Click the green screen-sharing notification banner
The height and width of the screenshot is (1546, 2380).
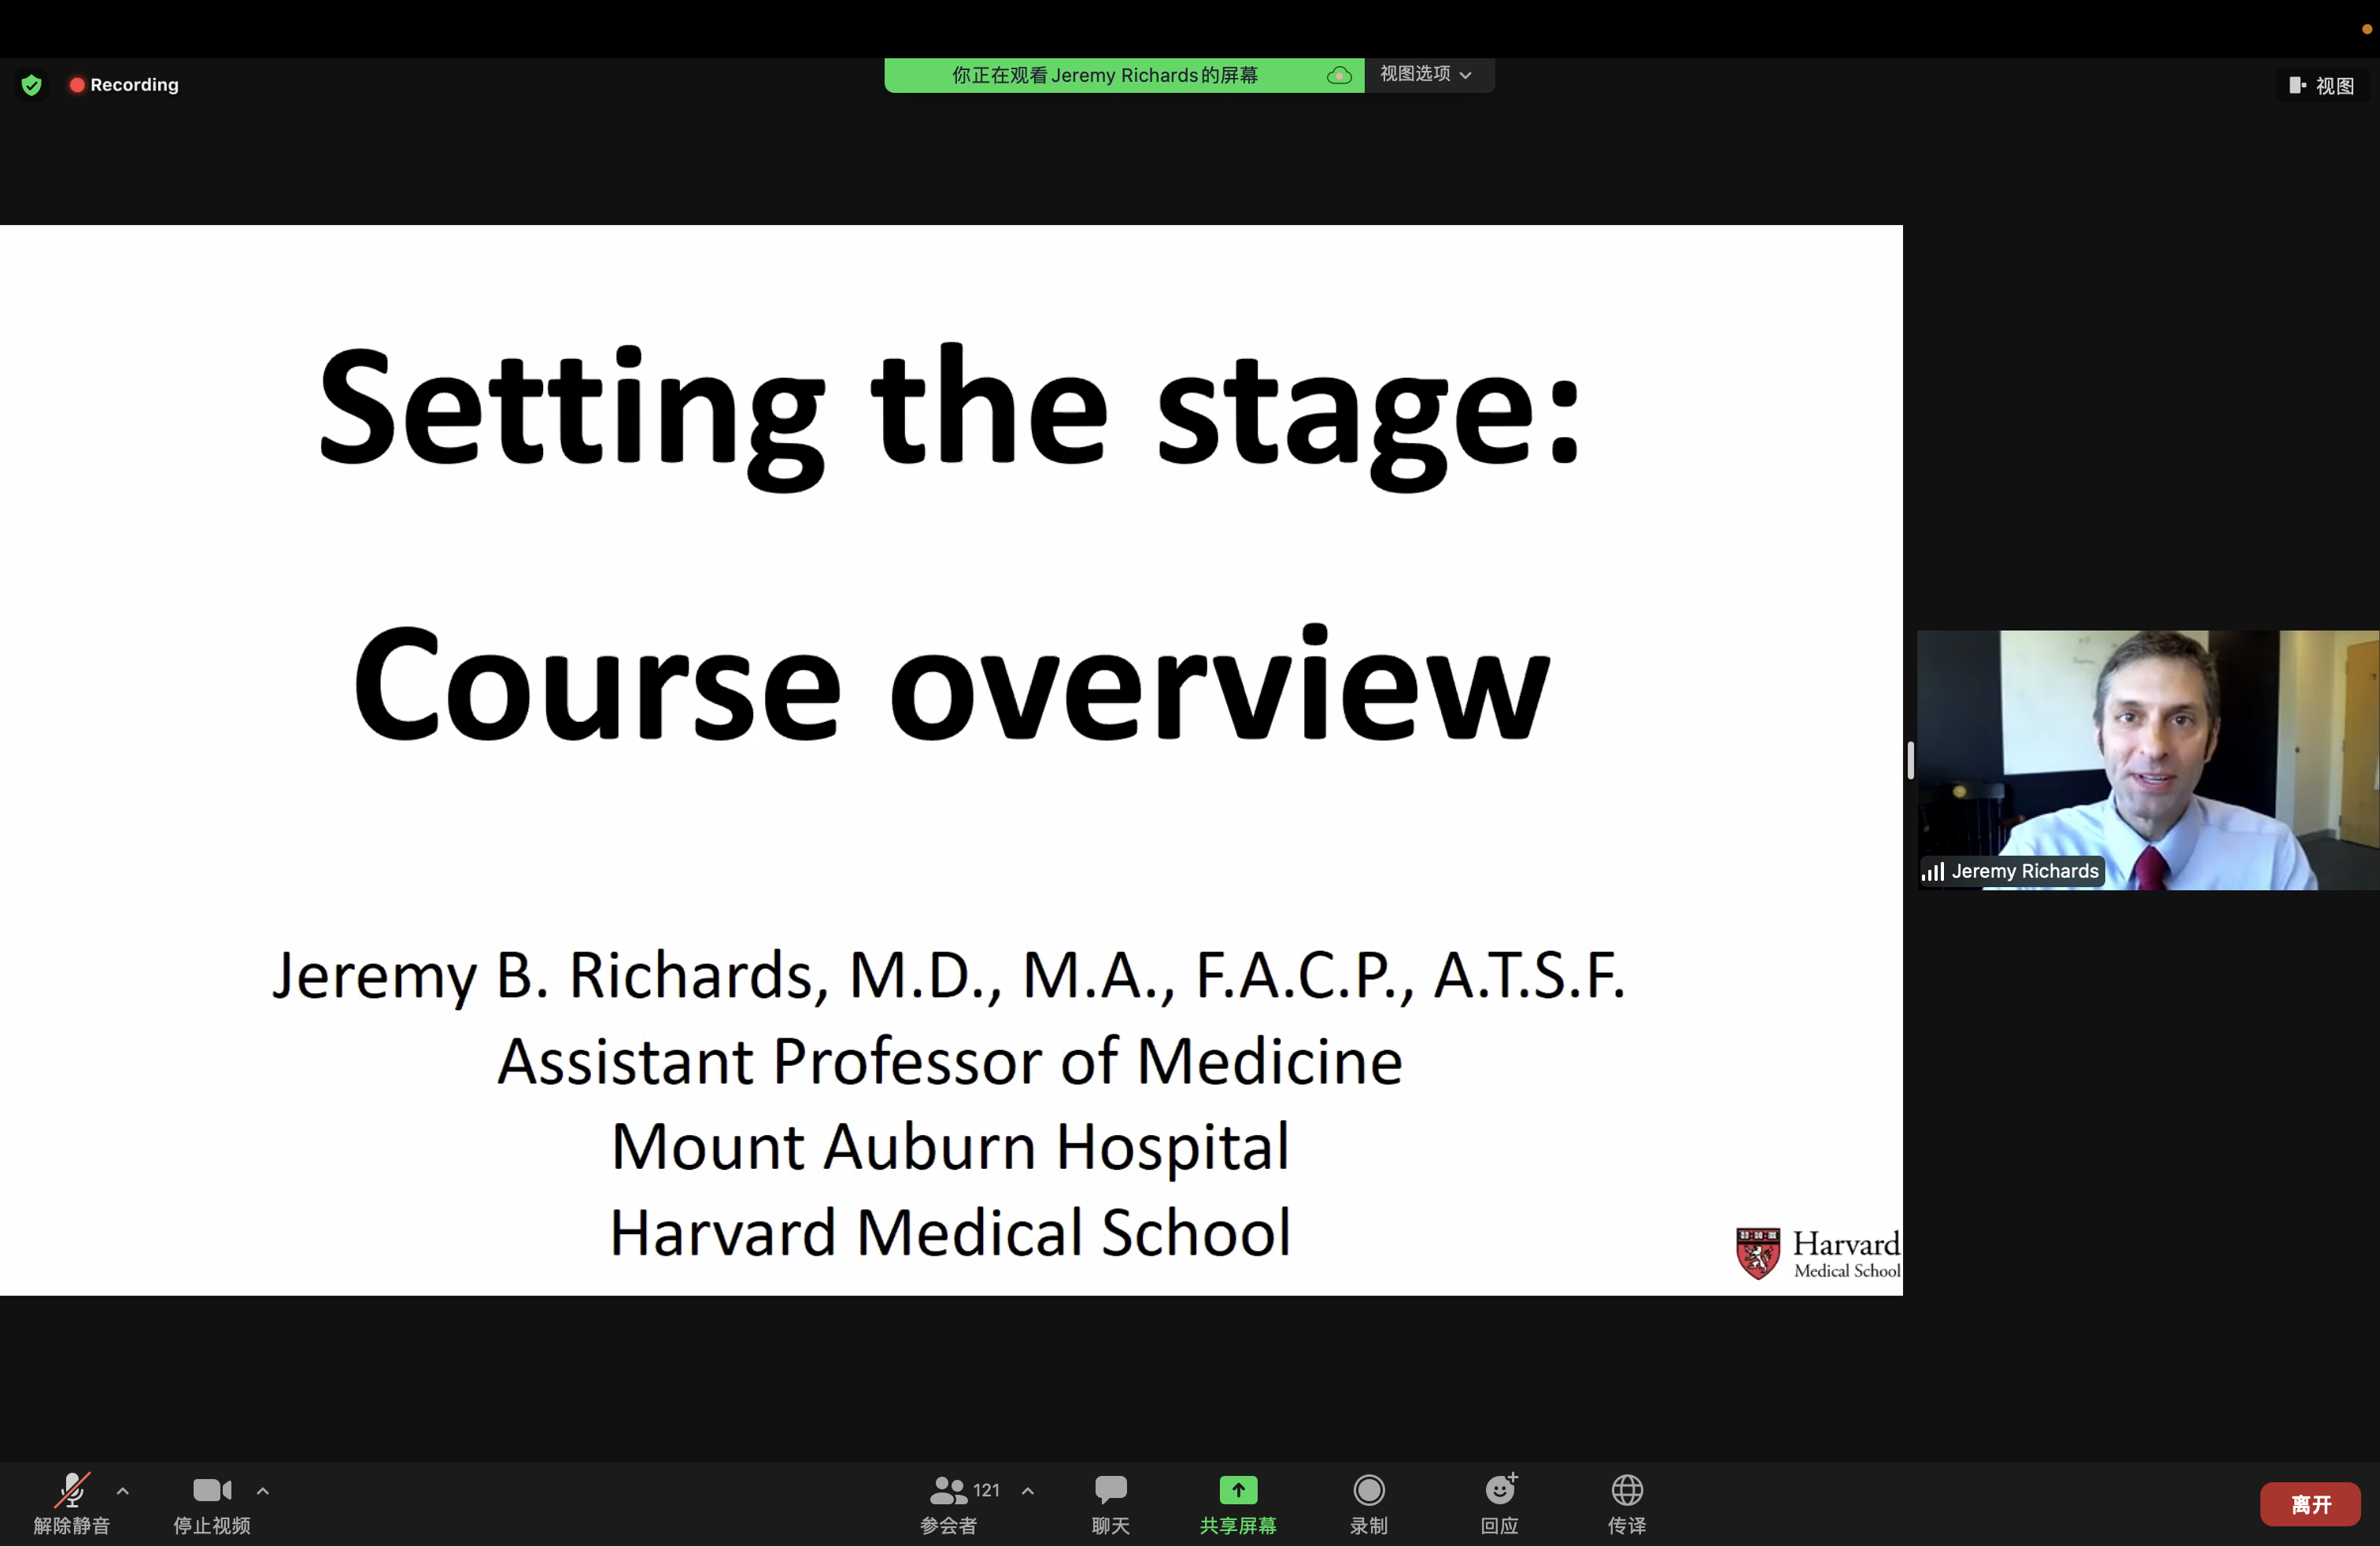[1104, 76]
